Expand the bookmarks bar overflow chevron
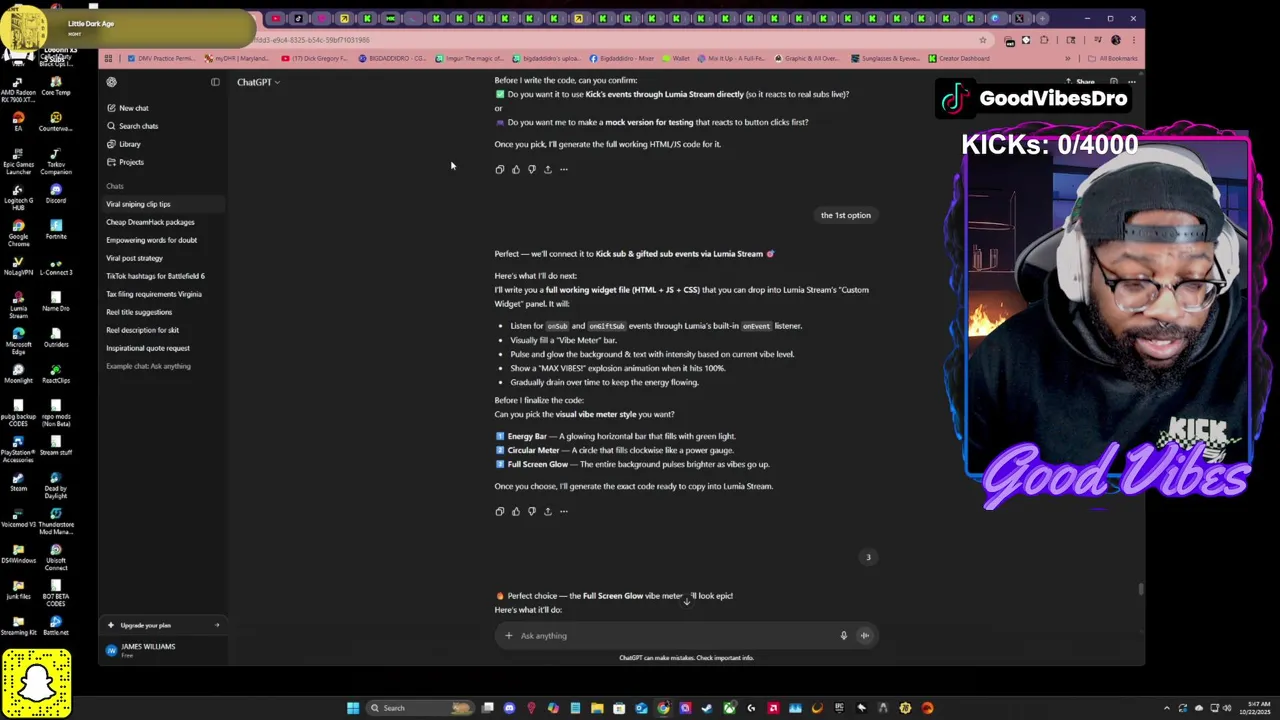1280x720 pixels. 1067,58
